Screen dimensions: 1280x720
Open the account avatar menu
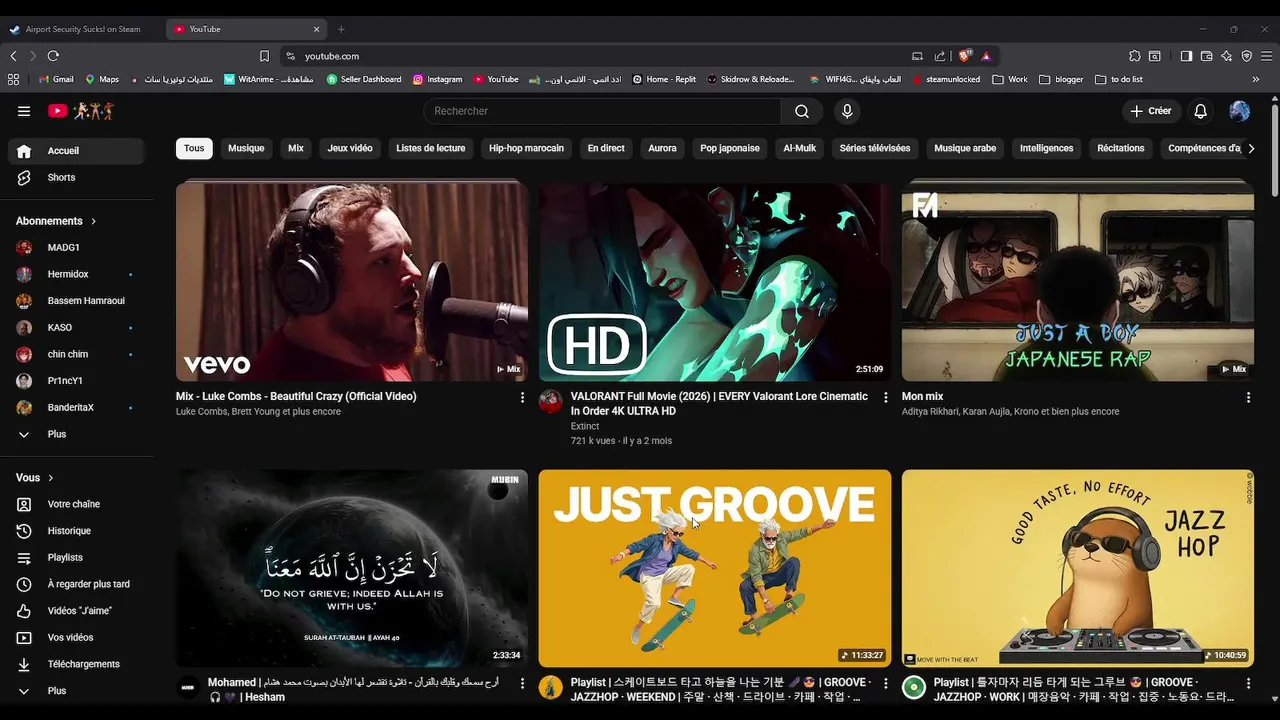pyautogui.click(x=1240, y=111)
